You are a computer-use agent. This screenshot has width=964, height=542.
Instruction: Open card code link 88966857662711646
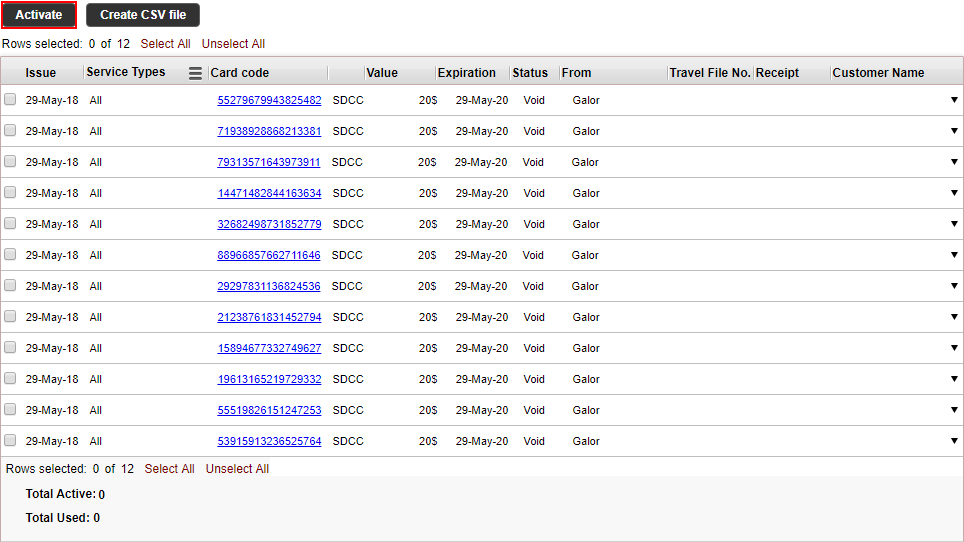[x=269, y=255]
